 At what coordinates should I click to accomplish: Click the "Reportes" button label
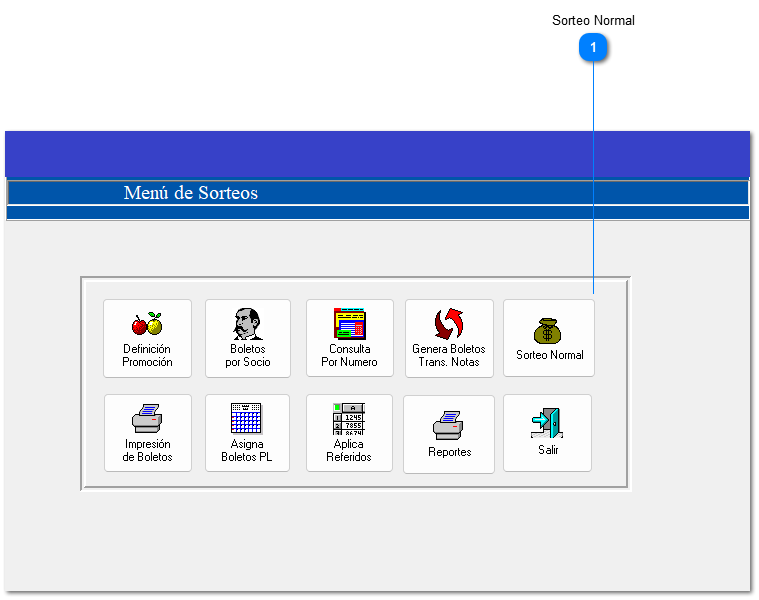[x=449, y=452]
